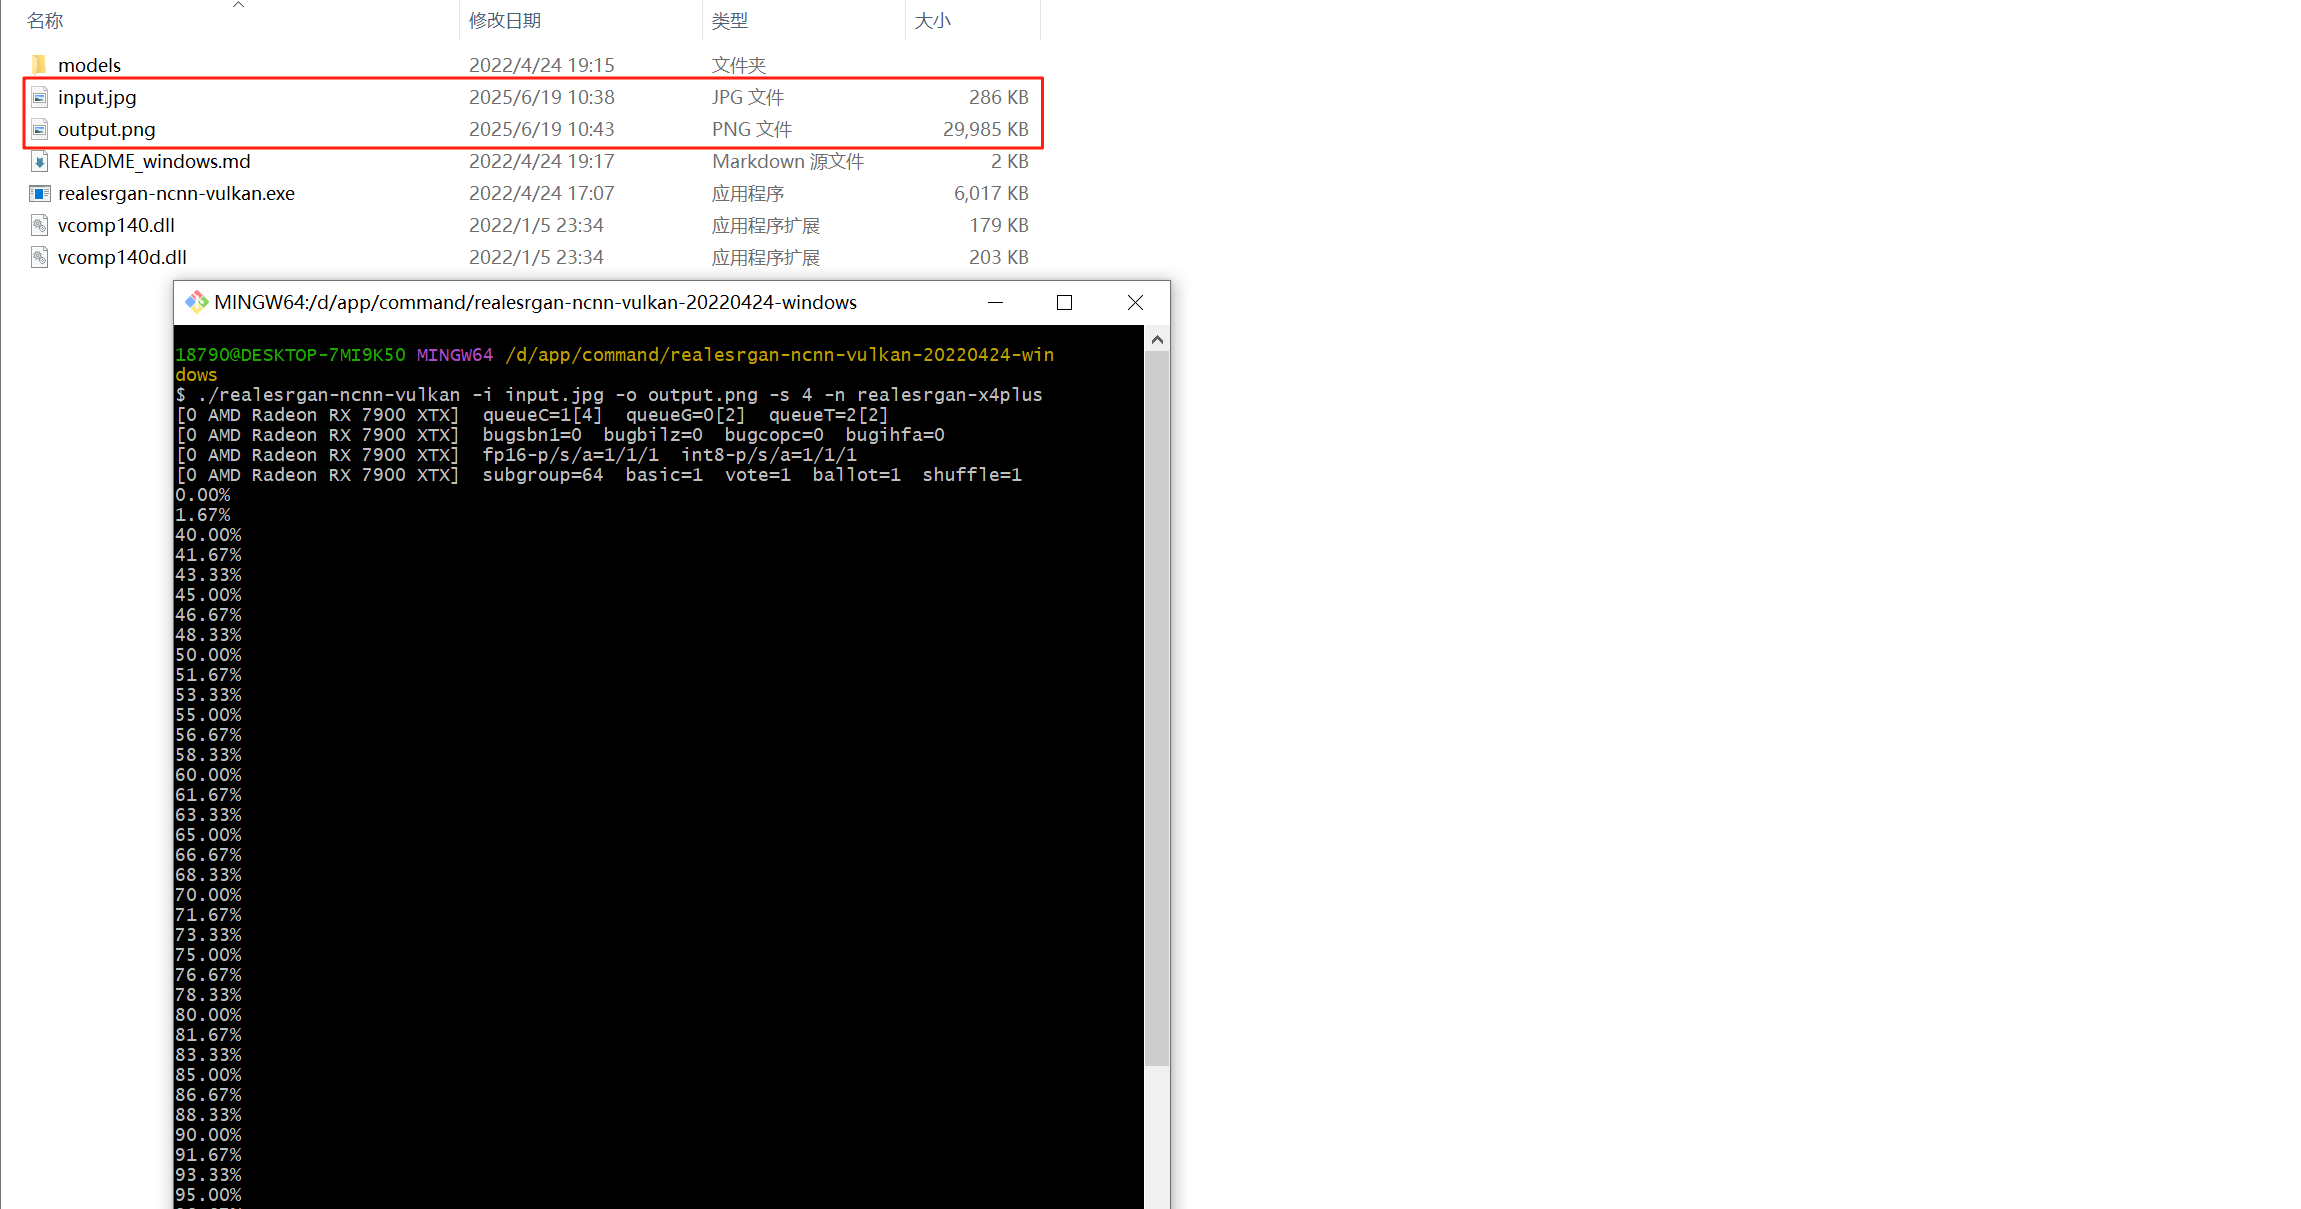This screenshot has height=1209, width=2301.
Task: Close the MINGW64 terminal window
Action: [1135, 302]
